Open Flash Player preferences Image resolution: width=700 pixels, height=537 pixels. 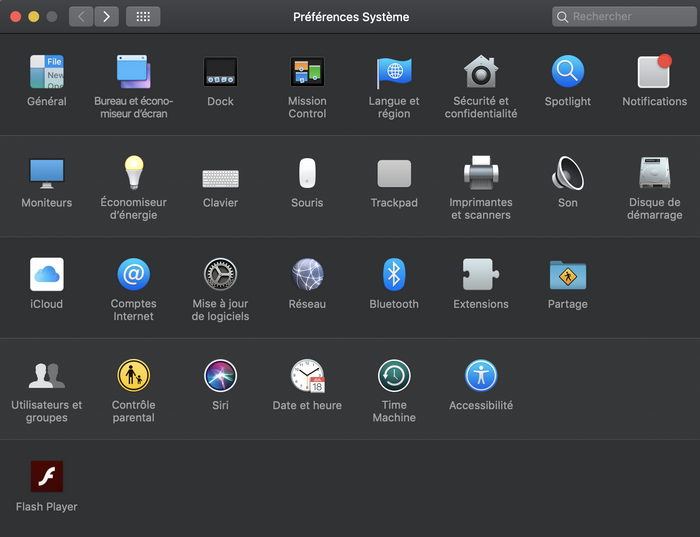pyautogui.click(x=47, y=476)
